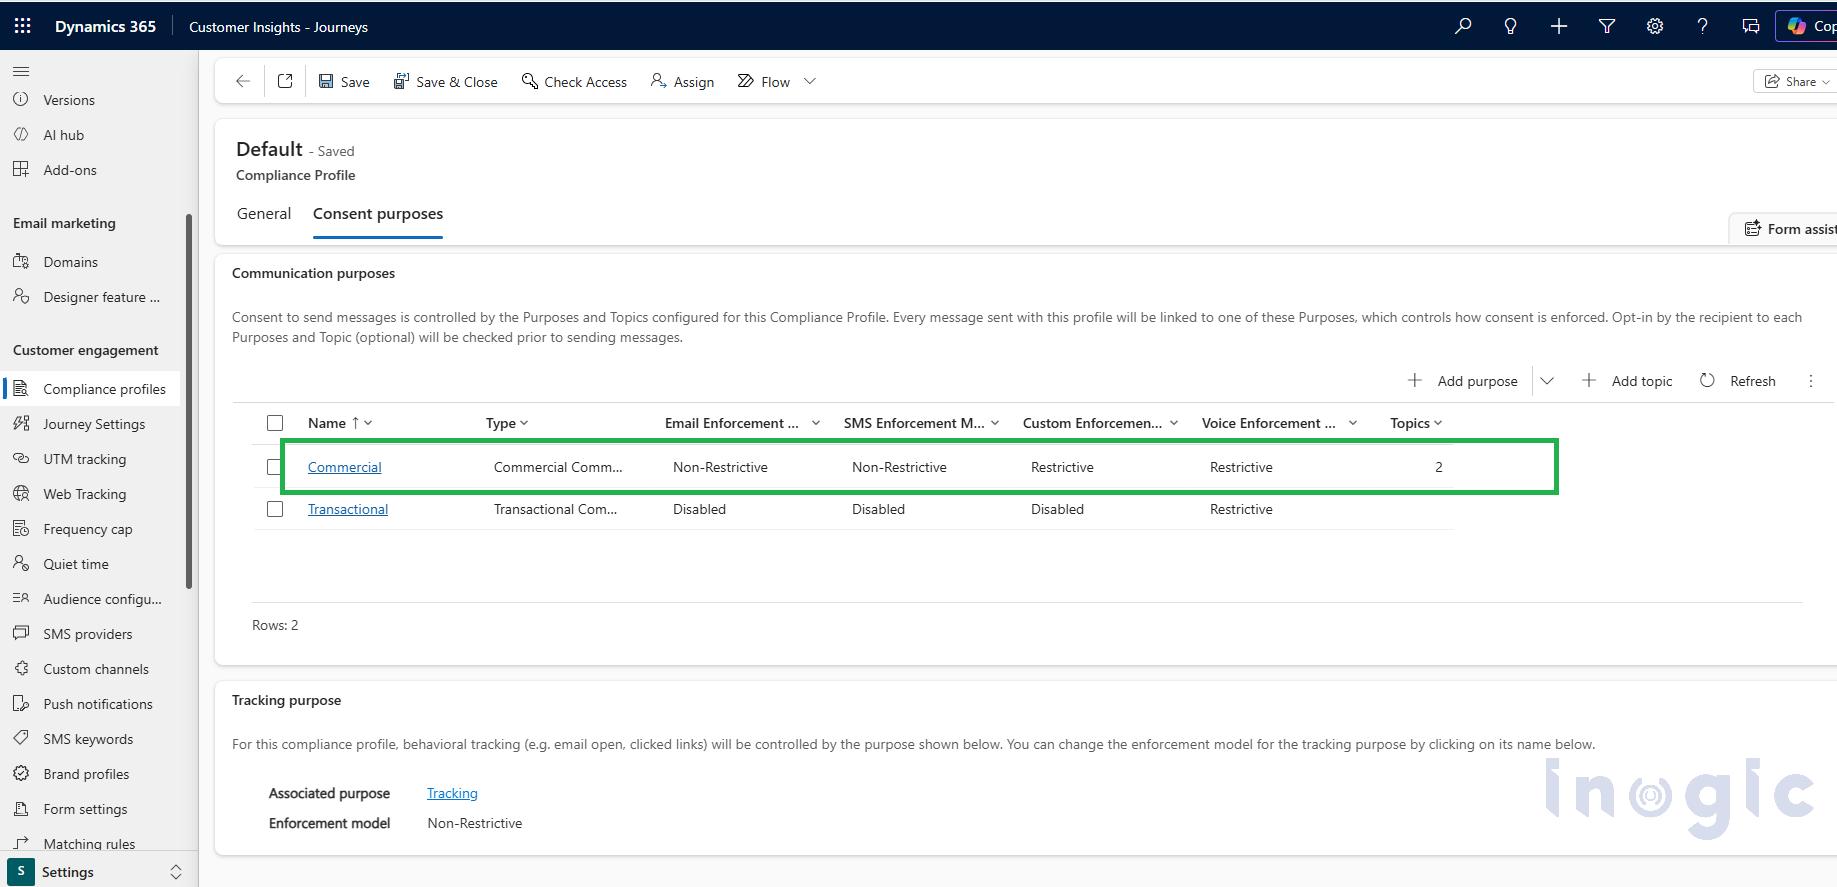Open the Commercial purpose link
Viewport: 1837px width, 887px height.
click(x=344, y=467)
